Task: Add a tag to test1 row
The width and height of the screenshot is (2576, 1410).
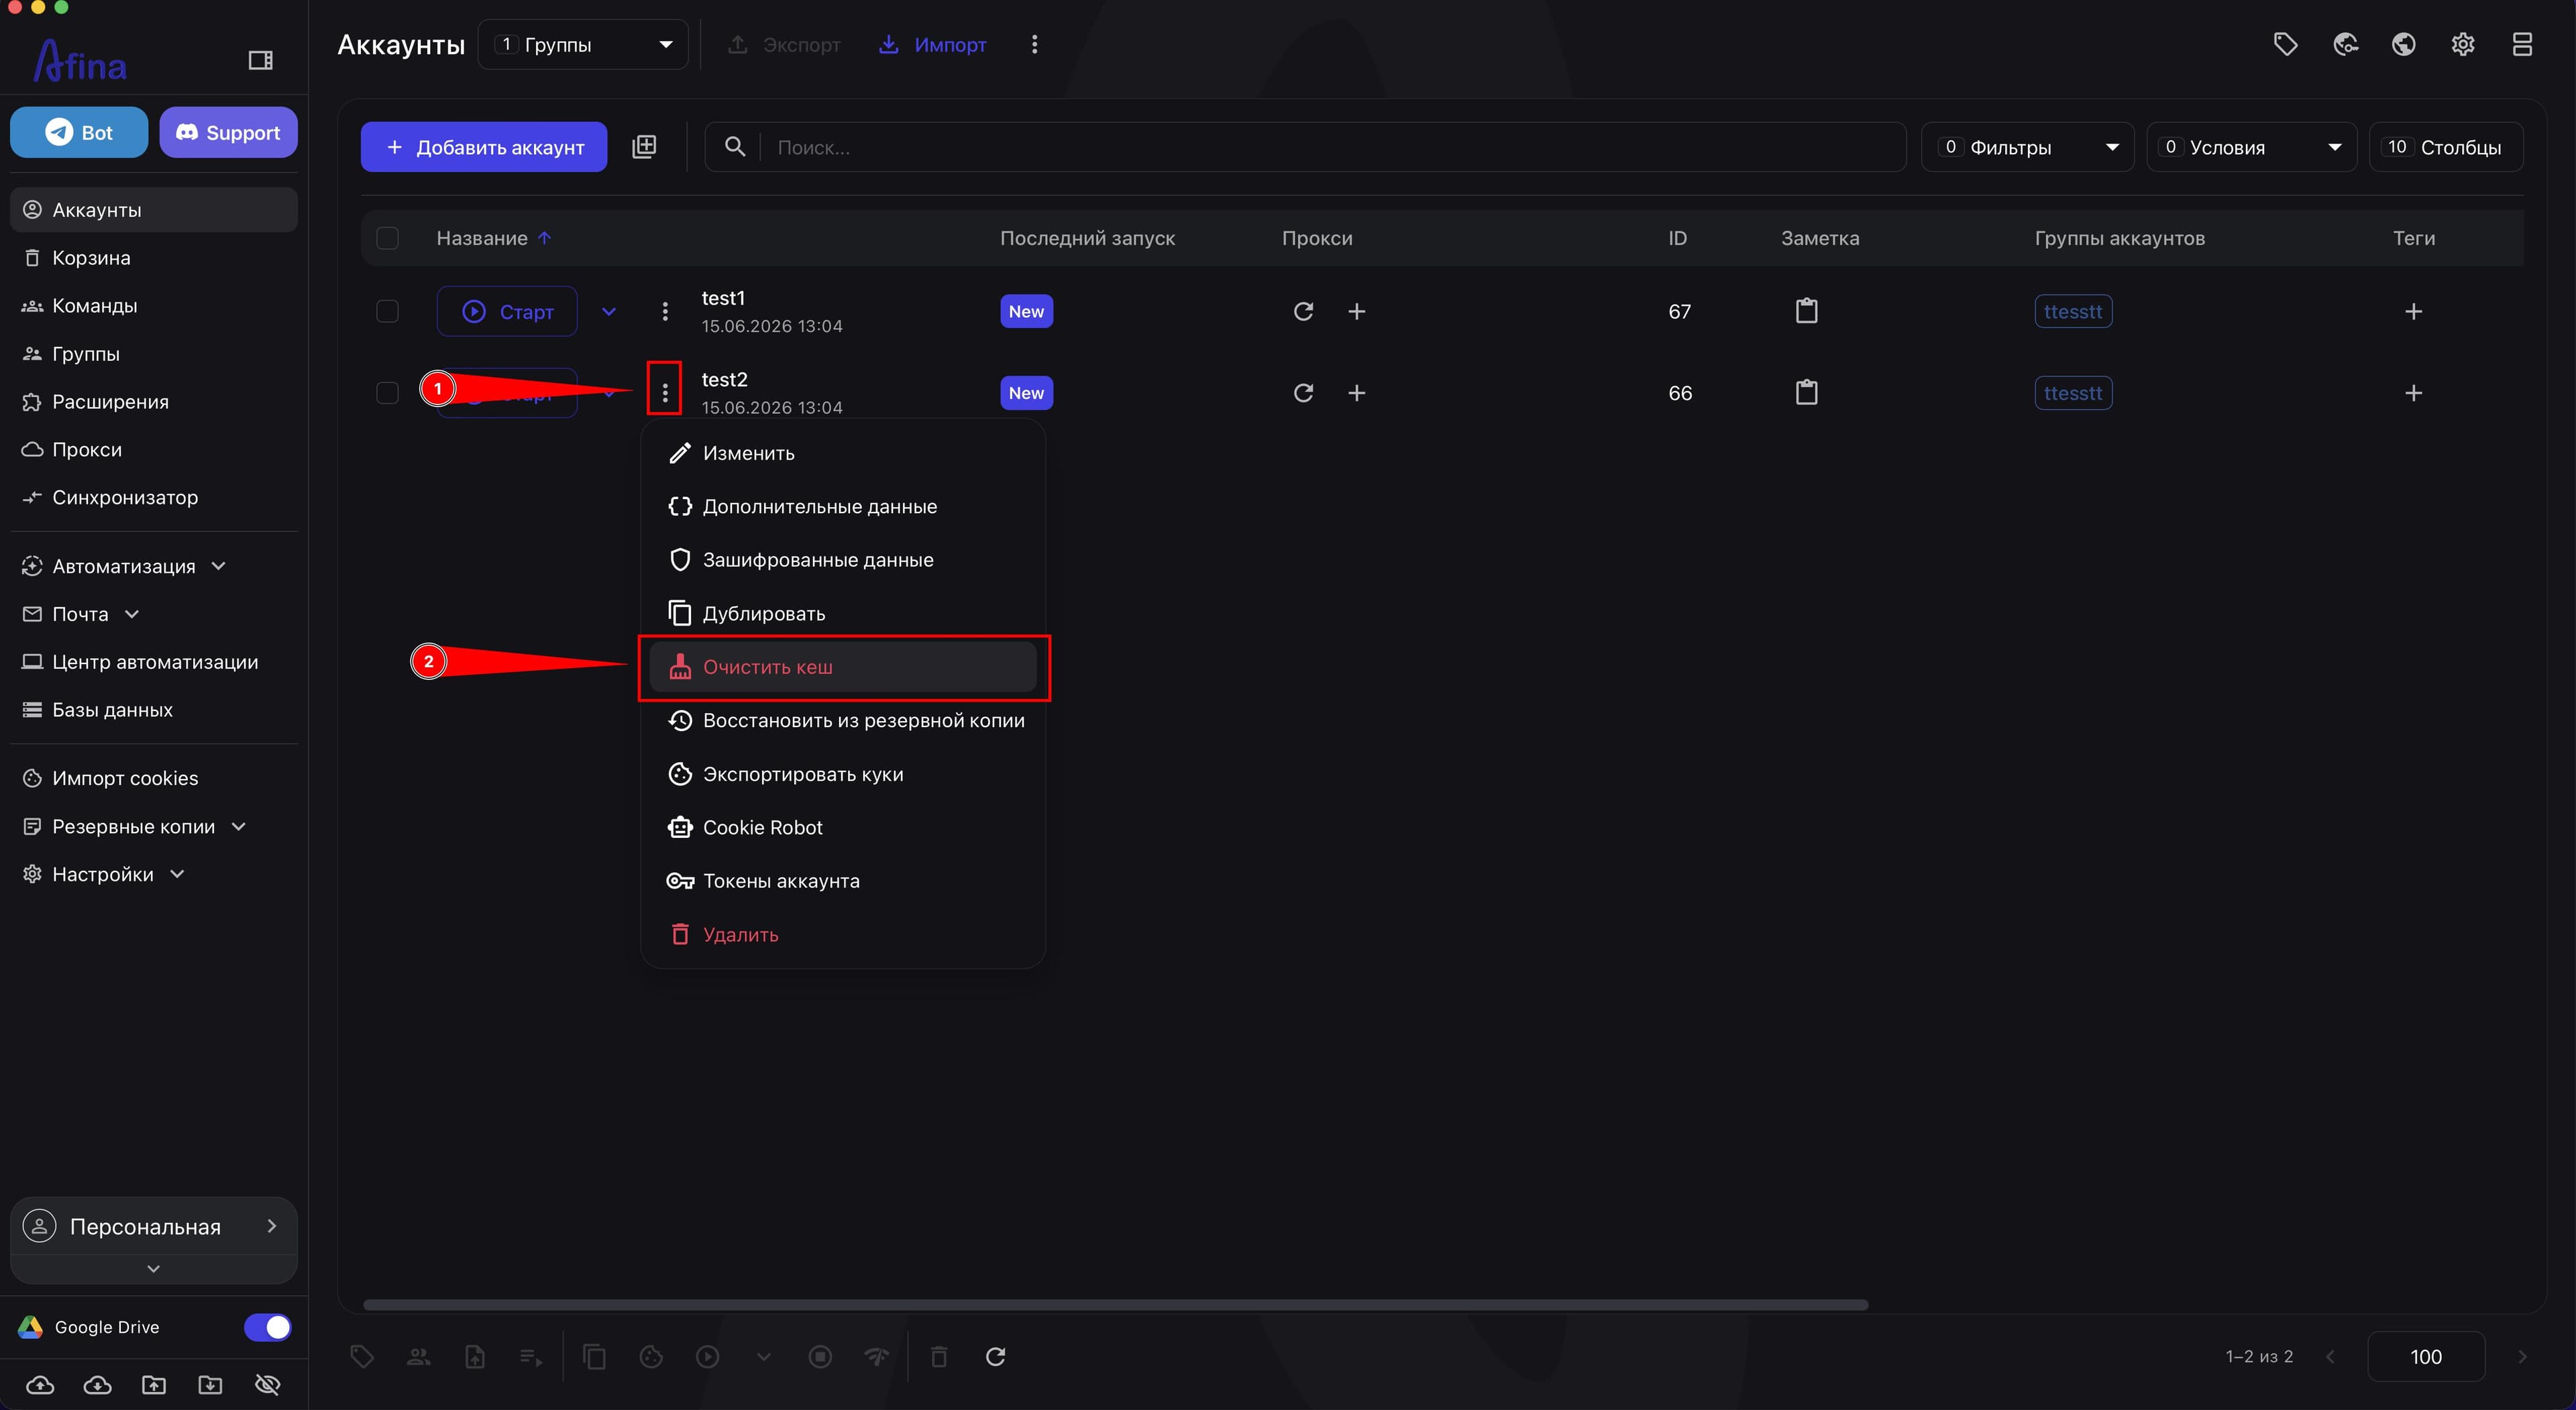Action: click(x=2413, y=311)
